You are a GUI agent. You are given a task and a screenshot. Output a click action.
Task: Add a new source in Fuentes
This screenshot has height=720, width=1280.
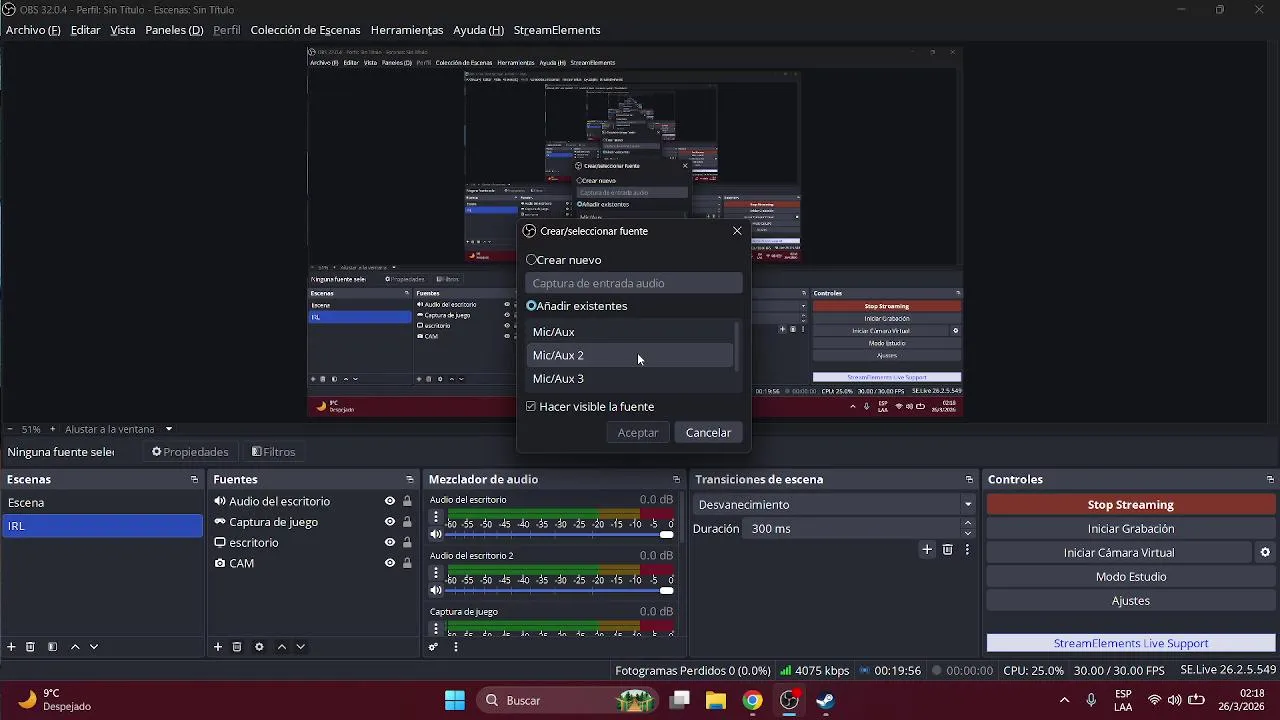(x=217, y=647)
